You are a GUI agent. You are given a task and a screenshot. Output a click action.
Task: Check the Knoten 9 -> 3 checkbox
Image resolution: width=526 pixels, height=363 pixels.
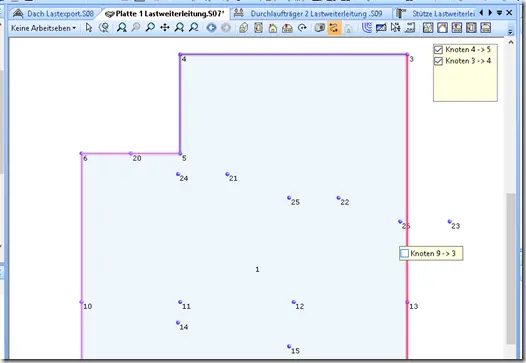point(405,253)
